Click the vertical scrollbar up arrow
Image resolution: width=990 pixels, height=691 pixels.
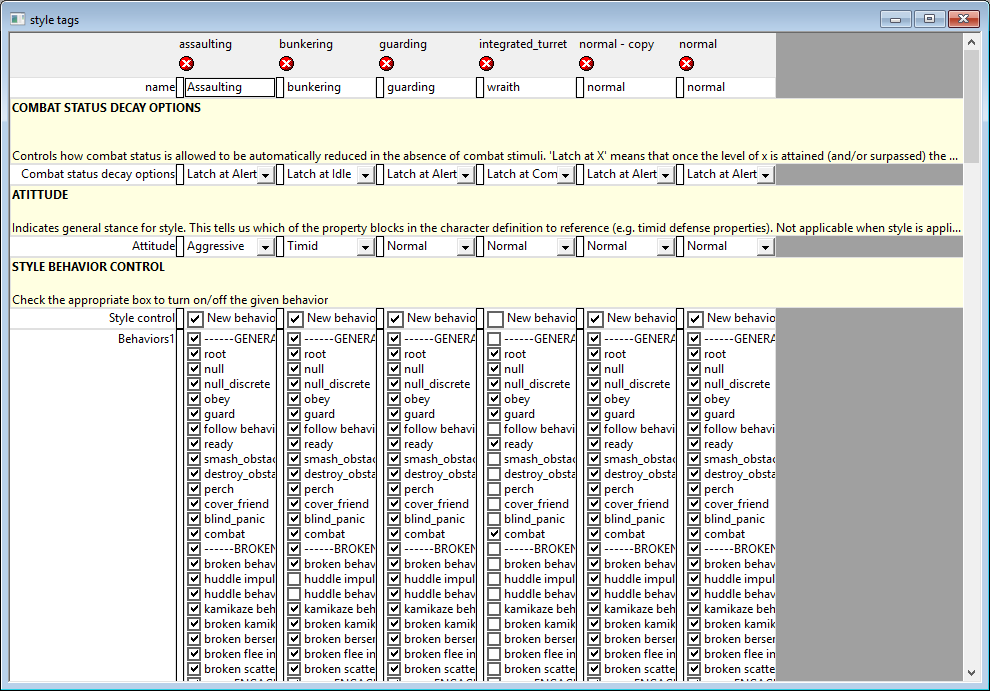972,42
